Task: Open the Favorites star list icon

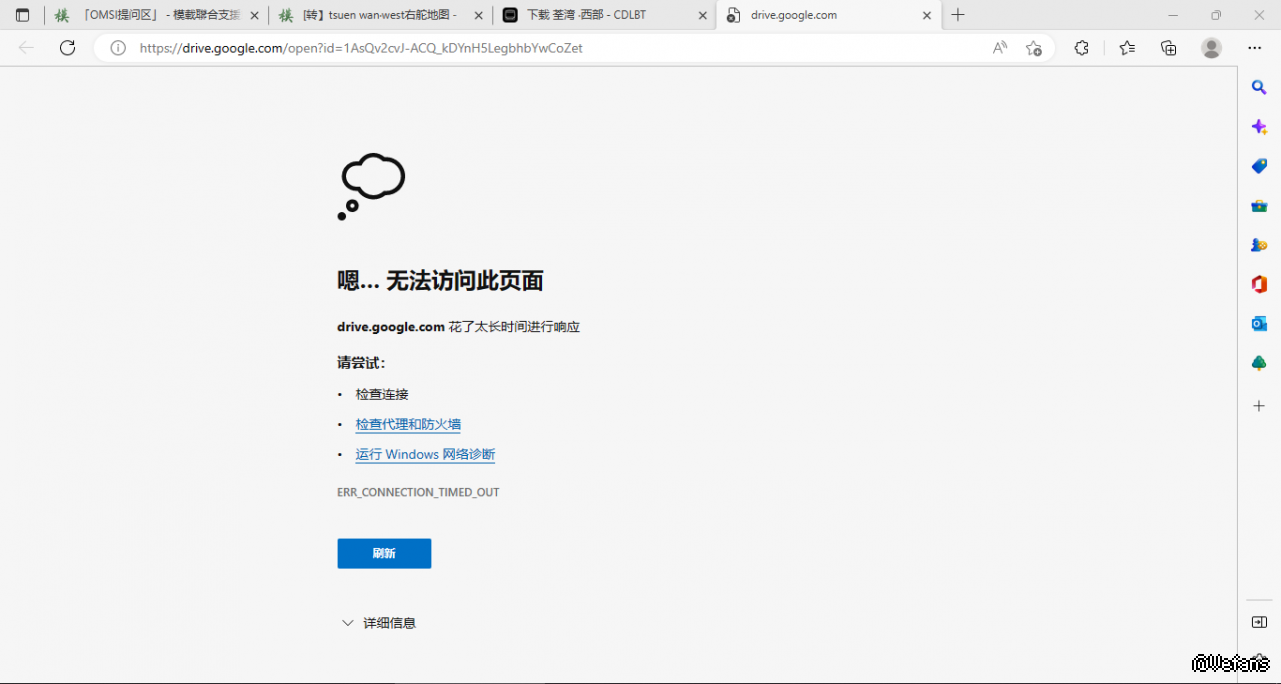Action: (x=1127, y=48)
